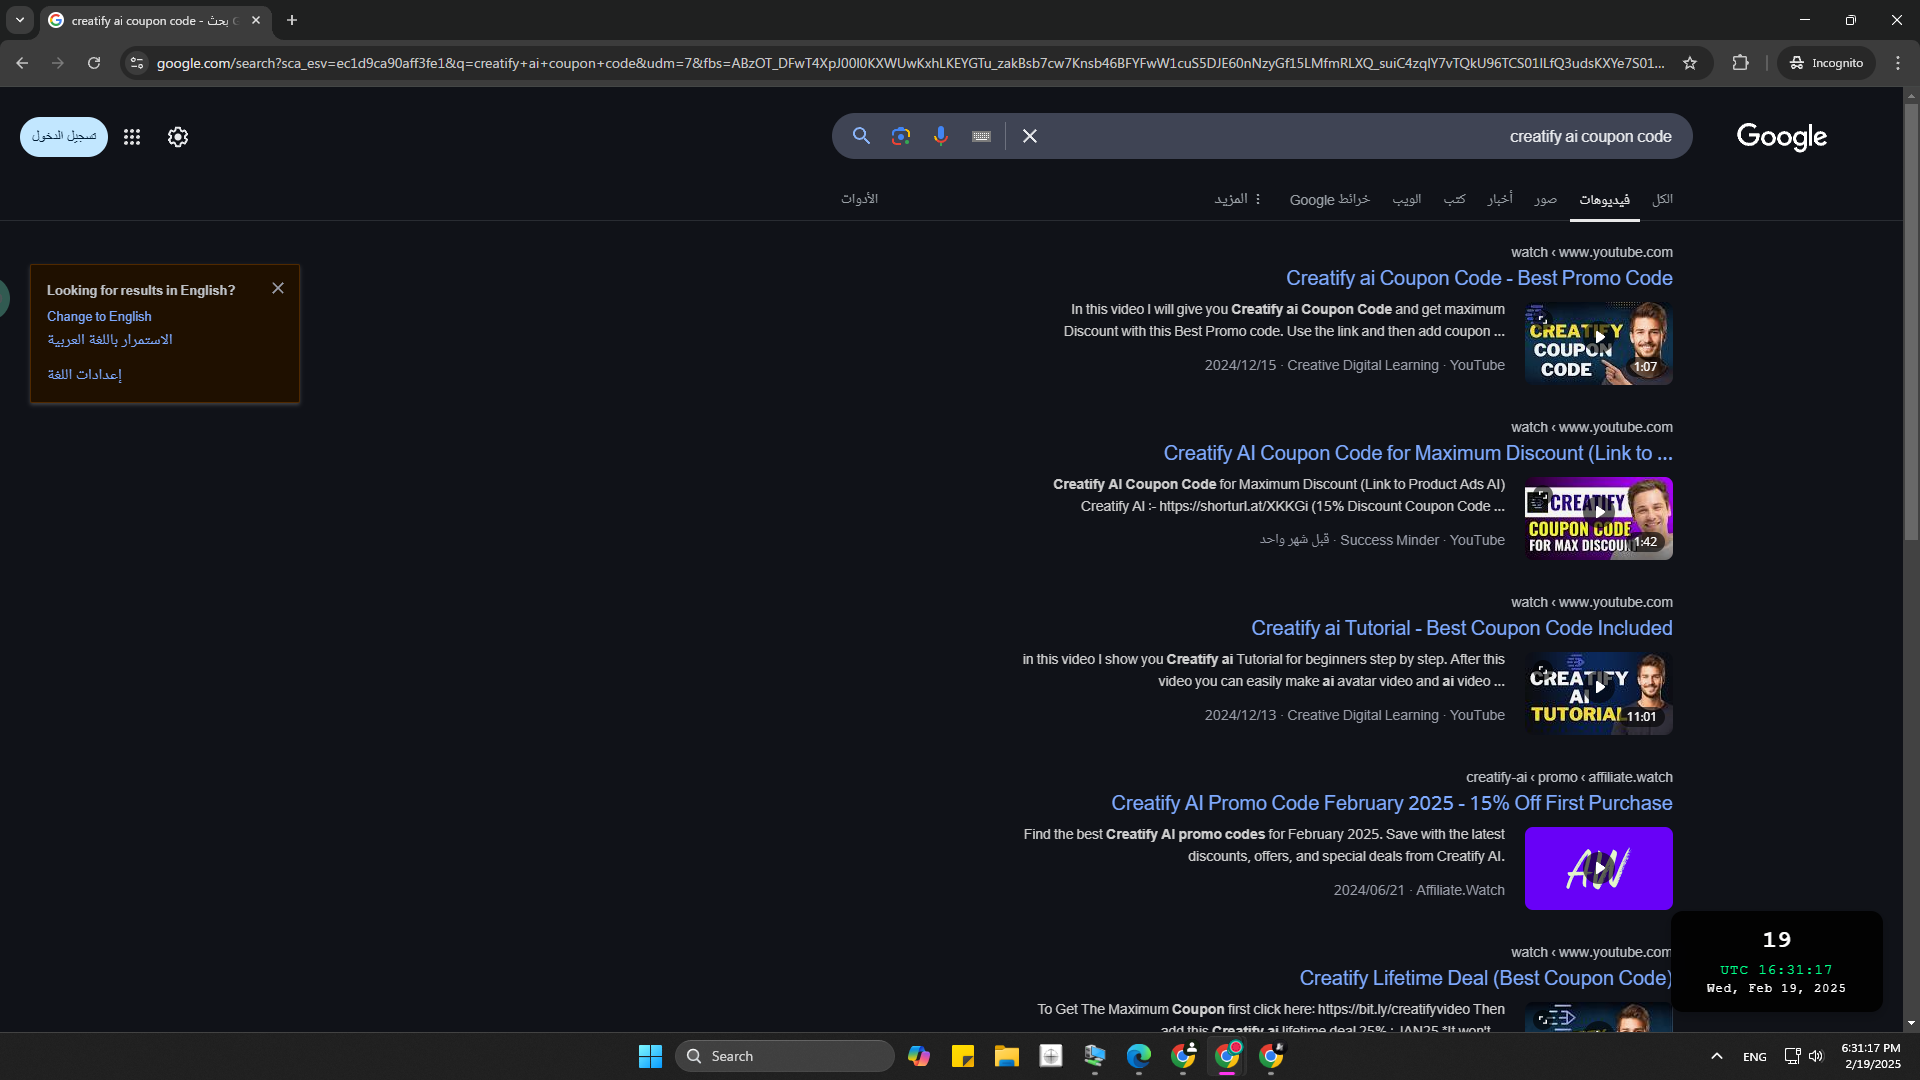Open Chrome tab search dropdown arrow
1920x1080 pixels.
pyautogui.click(x=19, y=20)
